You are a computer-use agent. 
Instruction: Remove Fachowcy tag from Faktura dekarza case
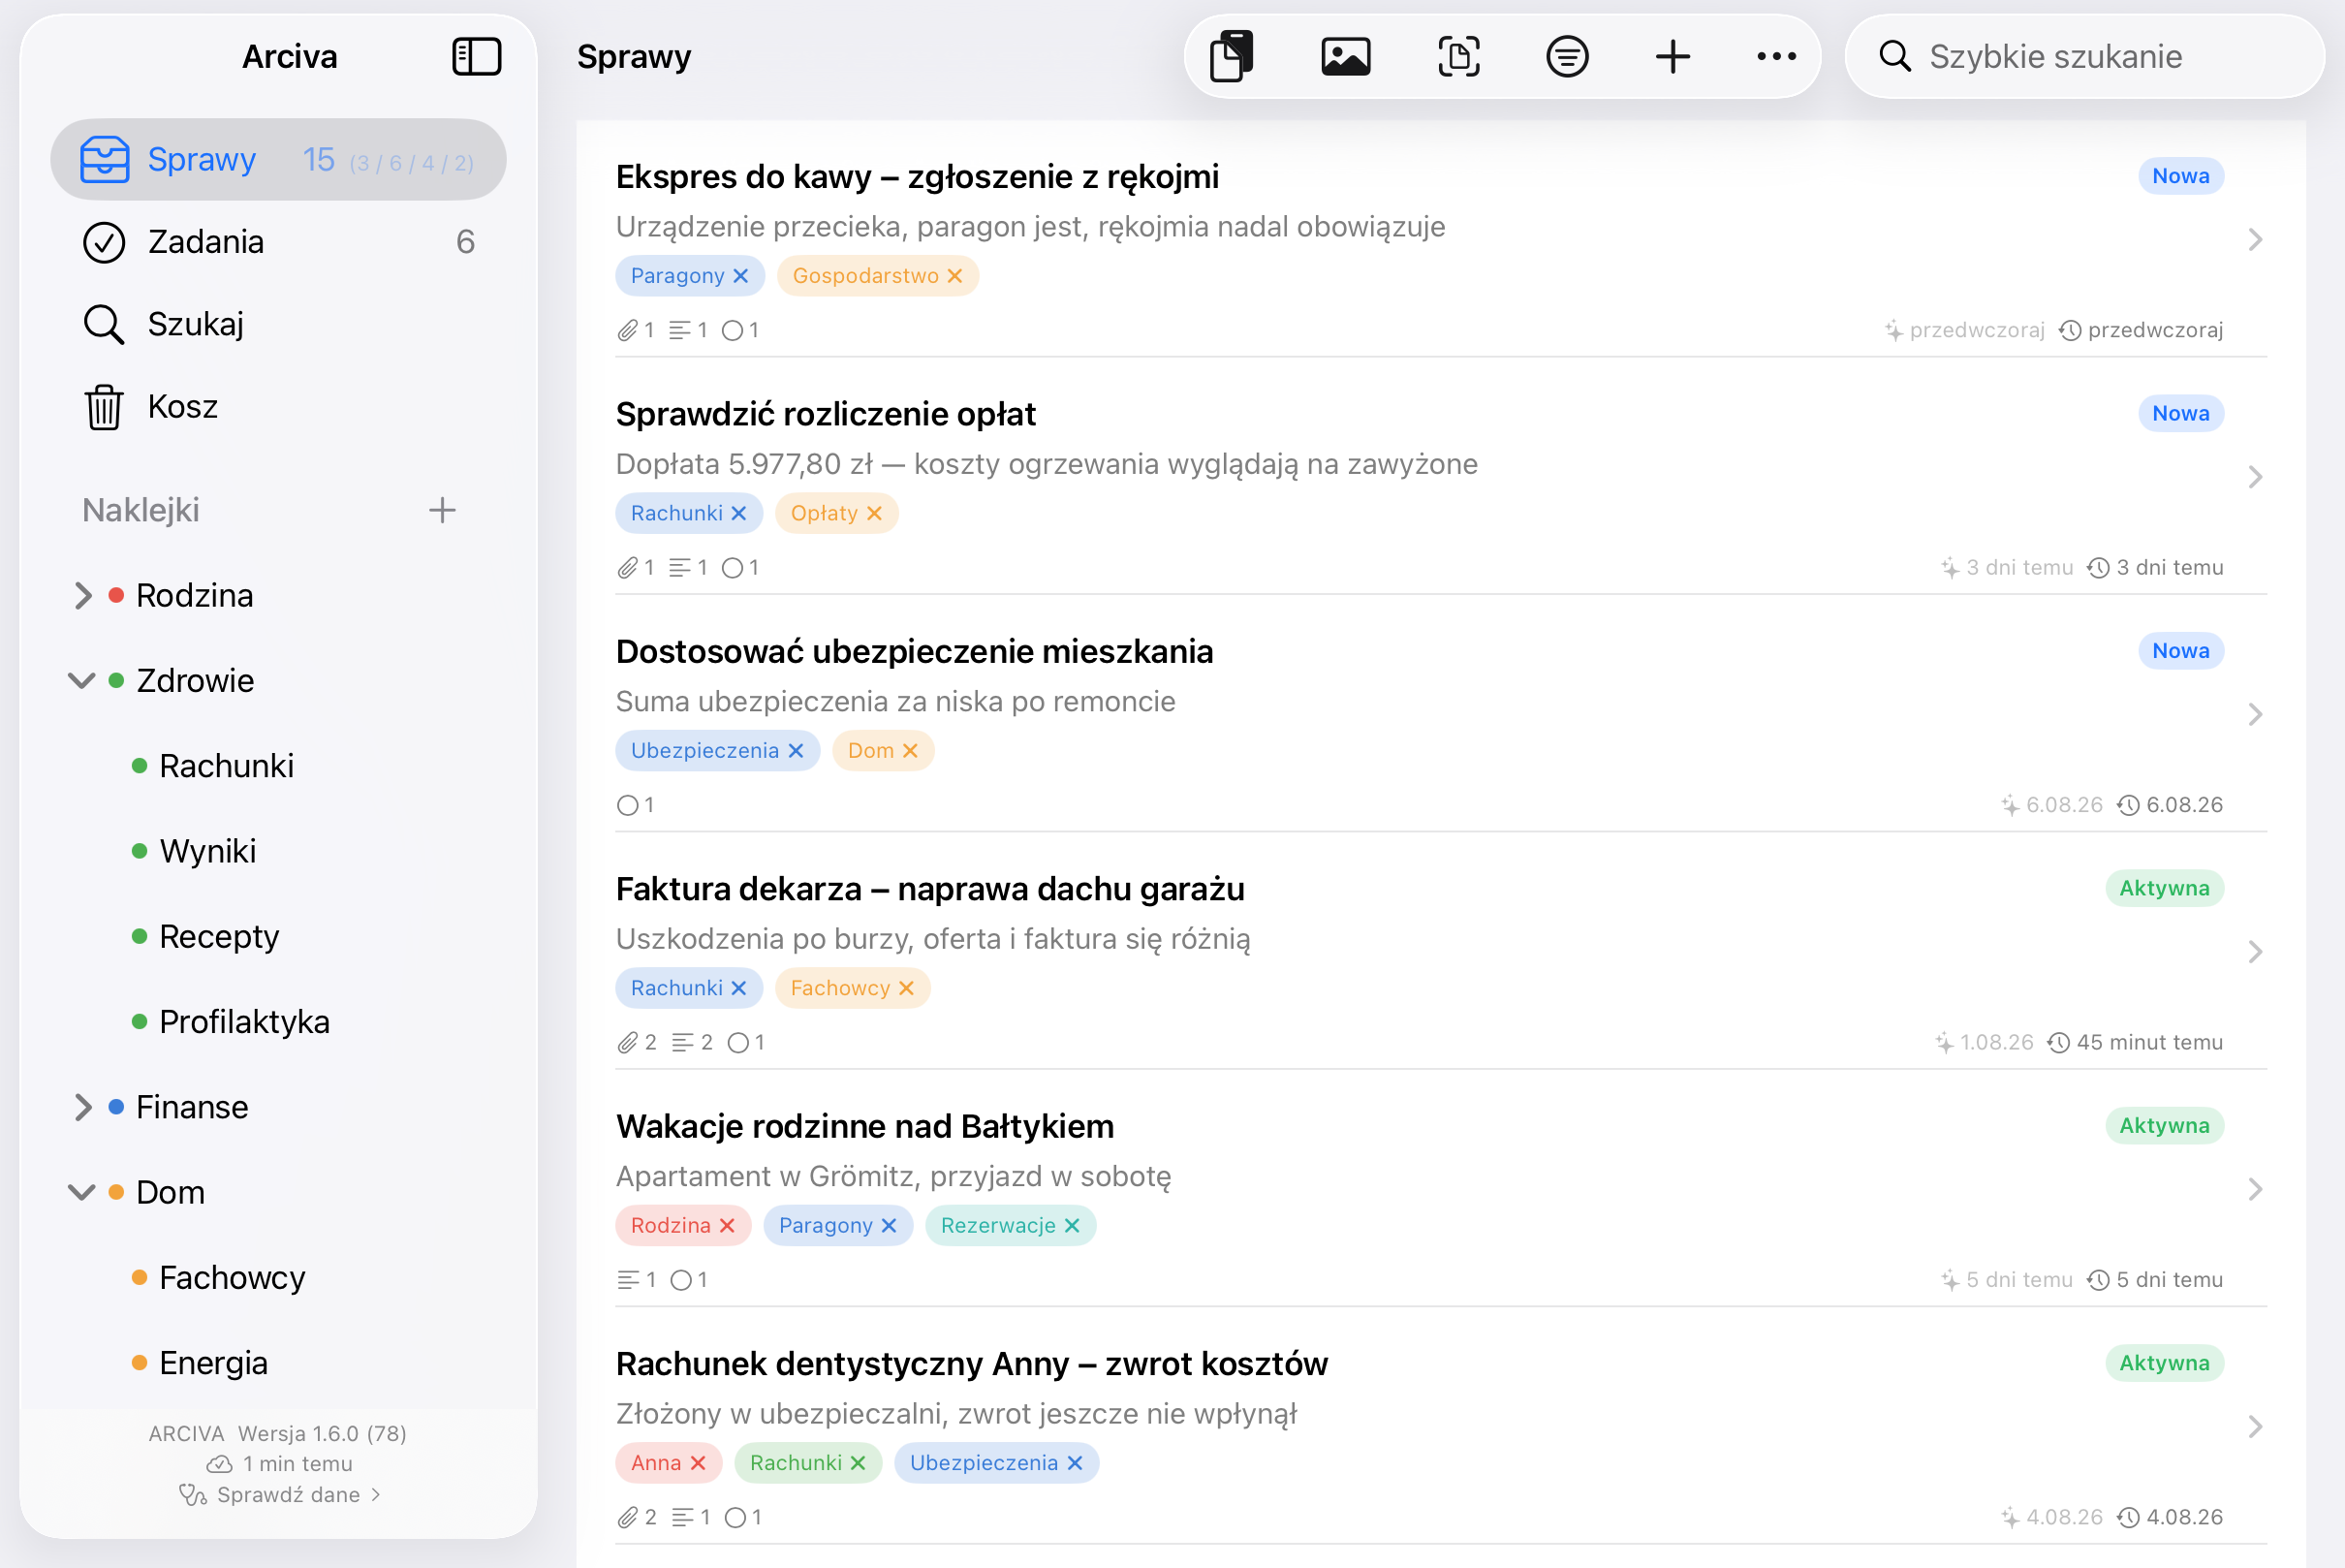tap(906, 988)
